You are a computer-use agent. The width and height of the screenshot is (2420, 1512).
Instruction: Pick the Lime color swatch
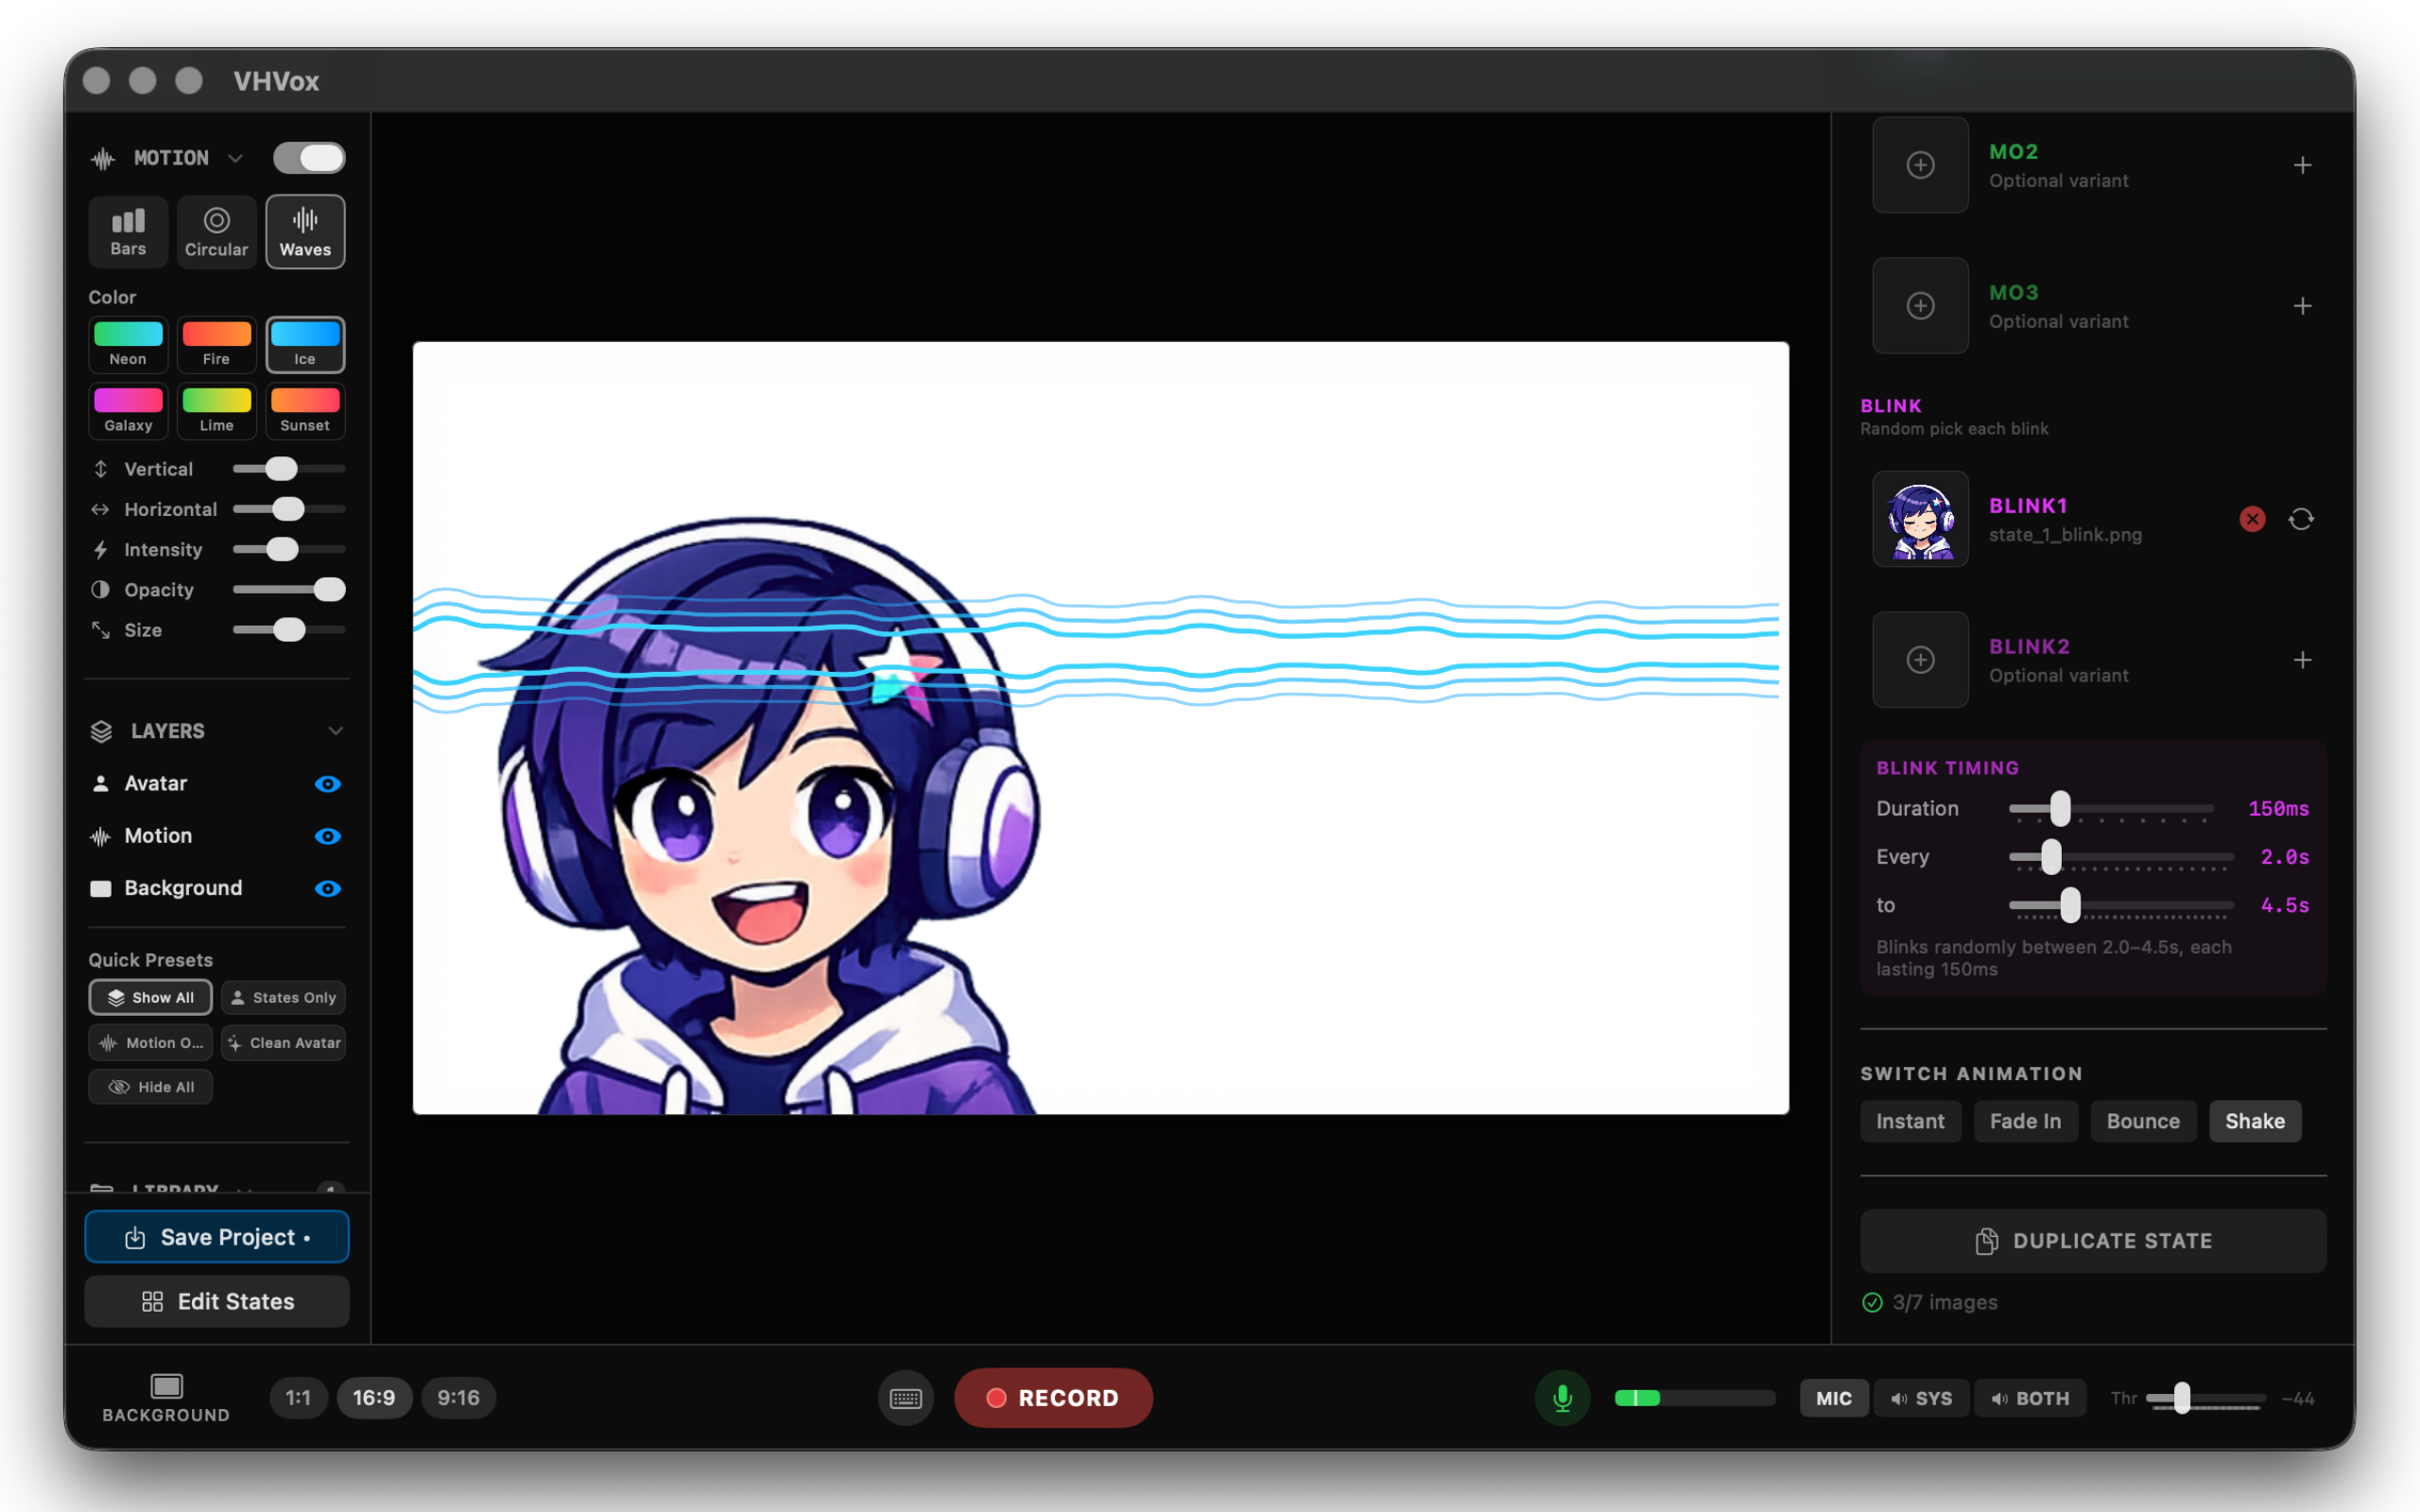click(x=216, y=411)
